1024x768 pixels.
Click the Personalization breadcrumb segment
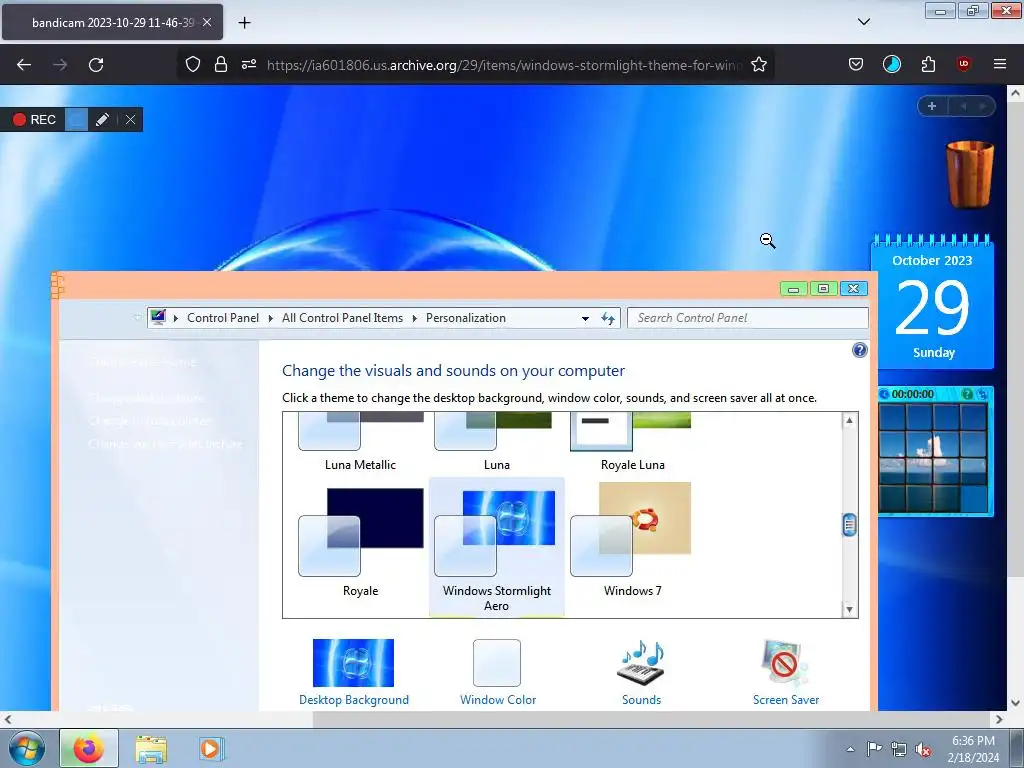coord(466,318)
